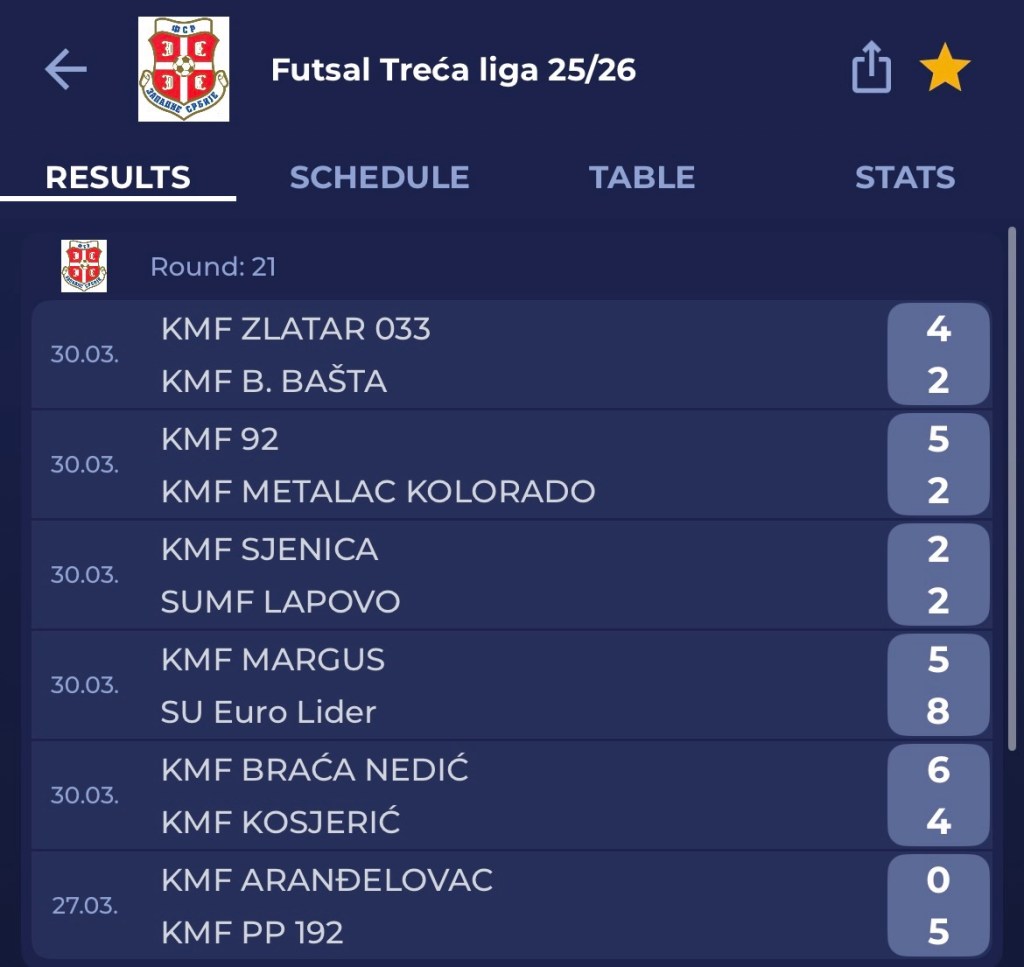Open match with KMF METALAC KOLORADO
This screenshot has height=967, width=1024.
click(378, 492)
